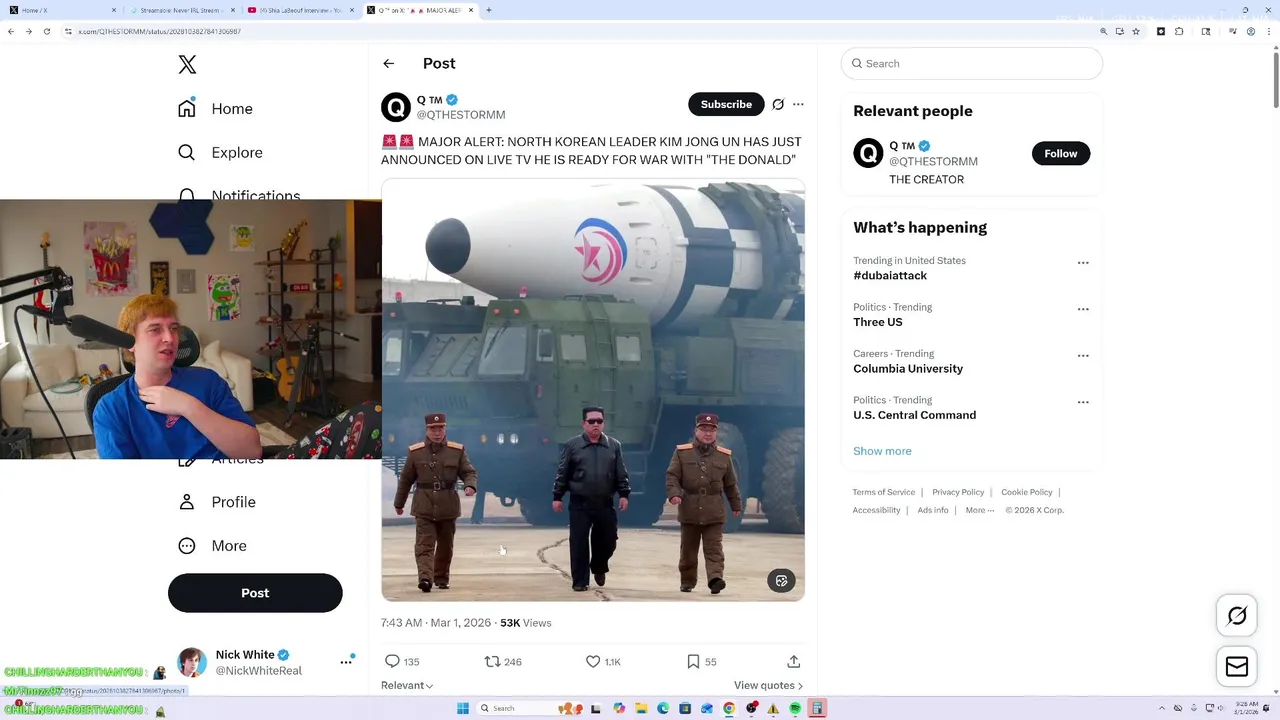
Task: Open options for U.S. Central Command trend
Action: 1083,402
